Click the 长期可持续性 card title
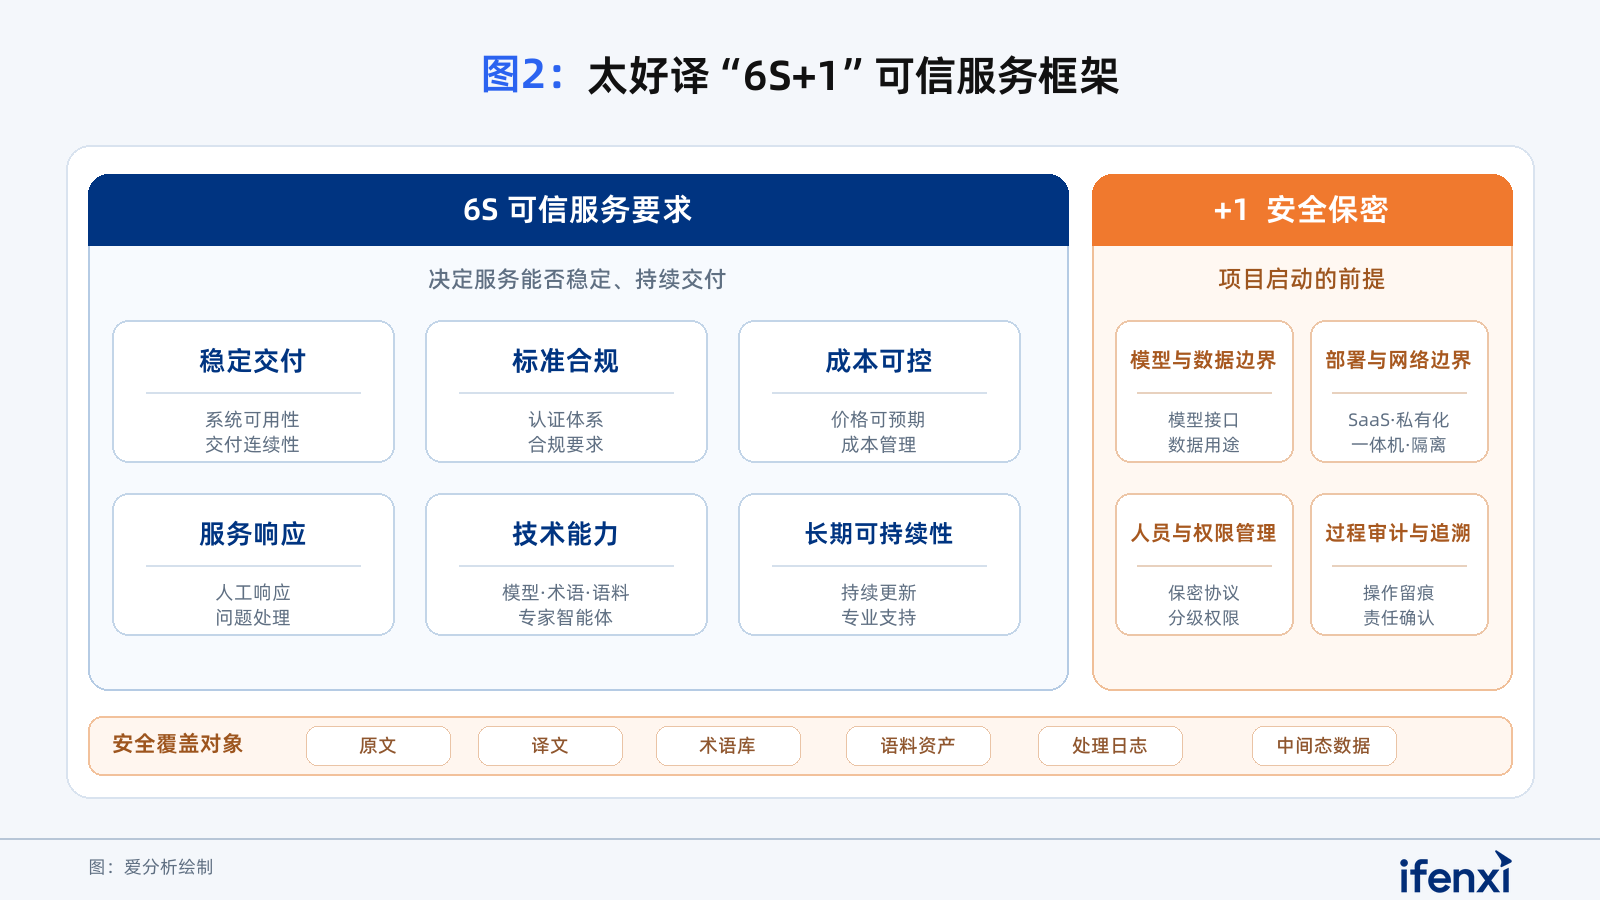Viewport: 1600px width, 900px height. 879,534
